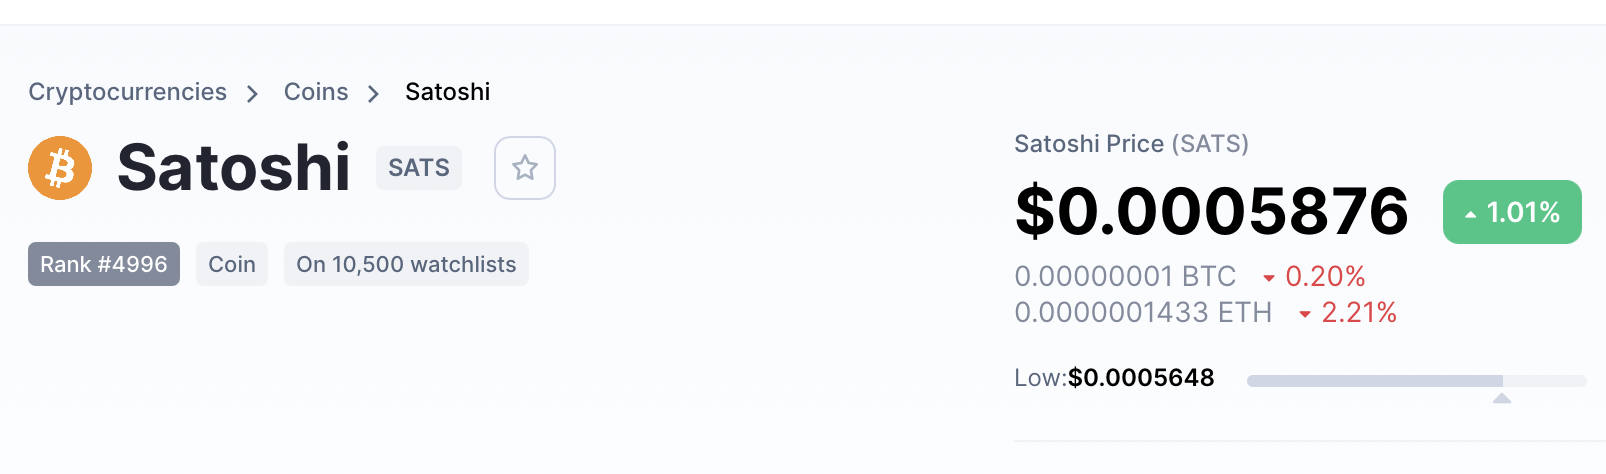Click red down arrow beside 2.21%
This screenshot has height=474, width=1606.
point(1305,314)
